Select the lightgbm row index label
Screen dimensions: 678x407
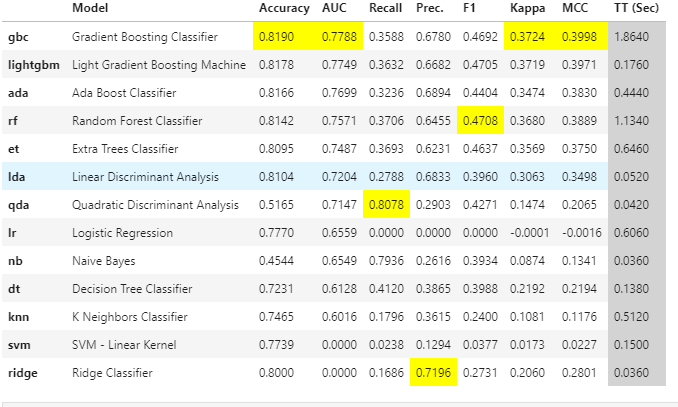[31, 65]
